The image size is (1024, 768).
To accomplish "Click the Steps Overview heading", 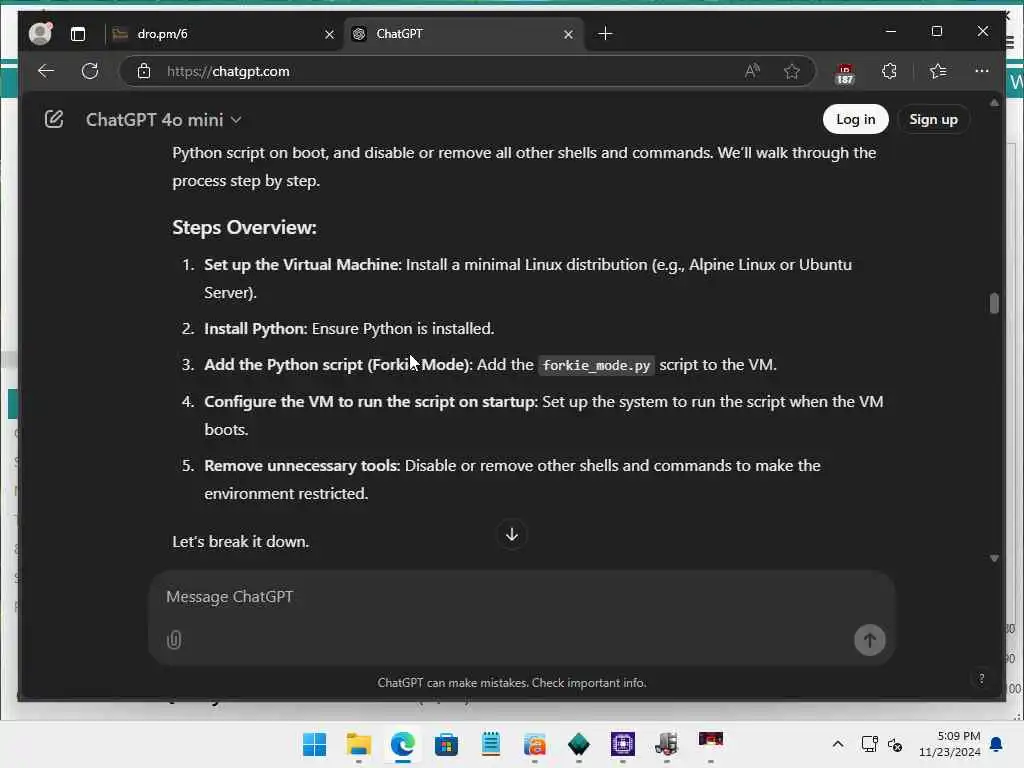I will [x=244, y=227].
